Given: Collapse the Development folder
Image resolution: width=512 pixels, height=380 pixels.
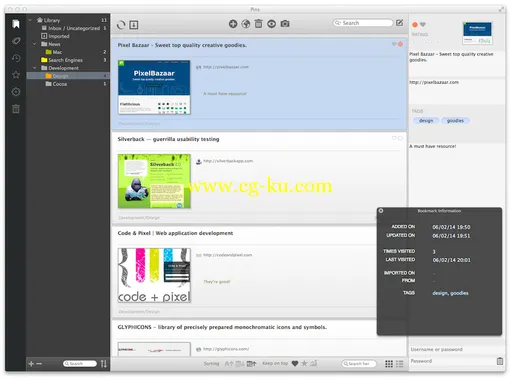Looking at the screenshot, I should [34, 68].
